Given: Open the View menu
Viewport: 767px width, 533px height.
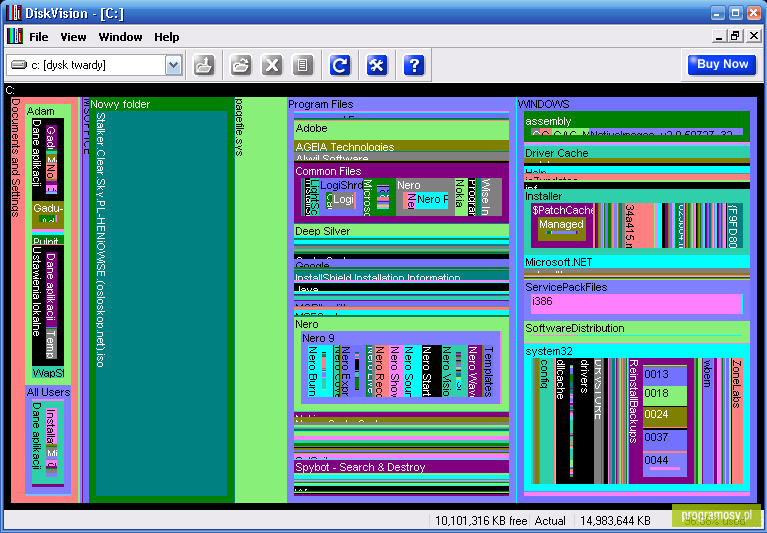Looking at the screenshot, I should (x=73, y=37).
